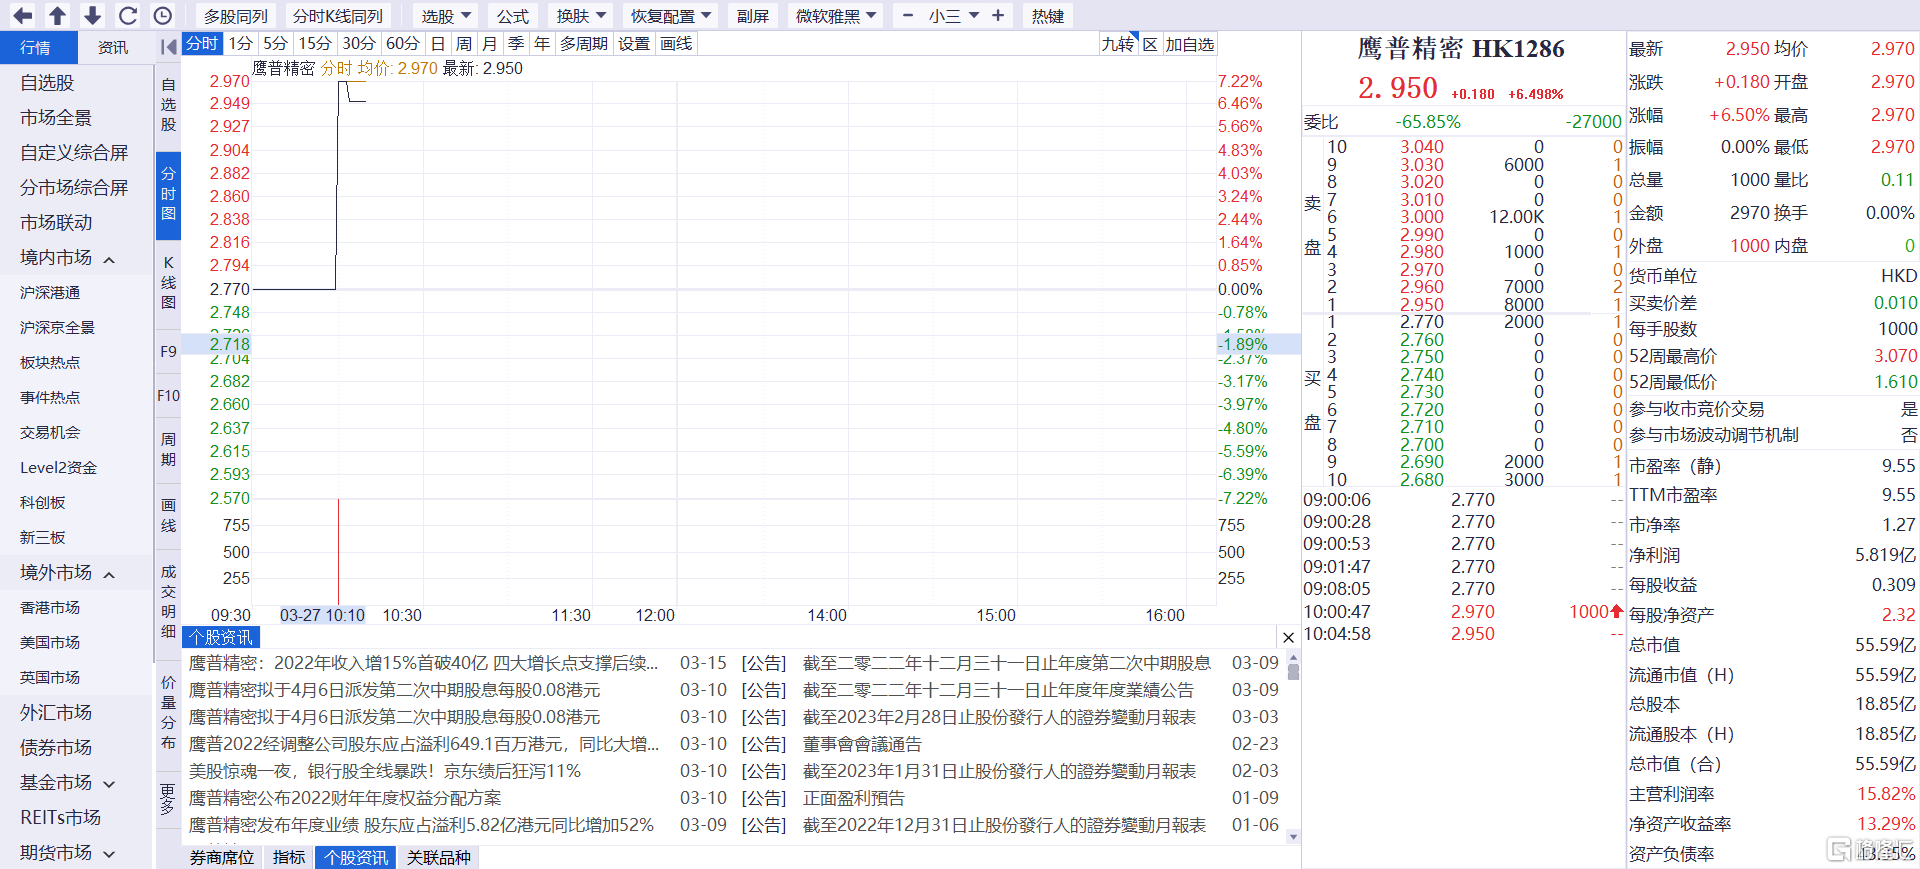
Task: Open the 分时K线同列 view
Action: pyautogui.click(x=338, y=16)
